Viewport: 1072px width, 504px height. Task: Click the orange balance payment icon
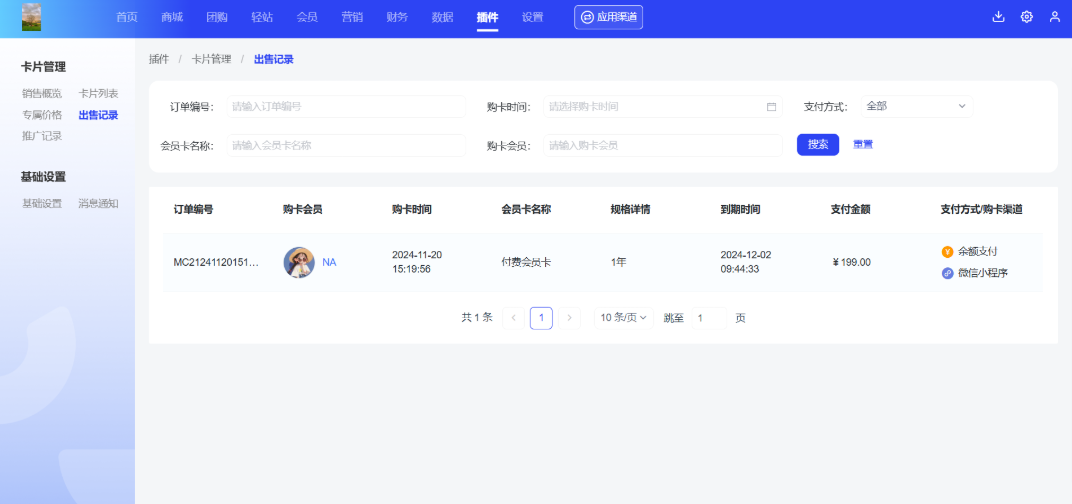click(948, 252)
